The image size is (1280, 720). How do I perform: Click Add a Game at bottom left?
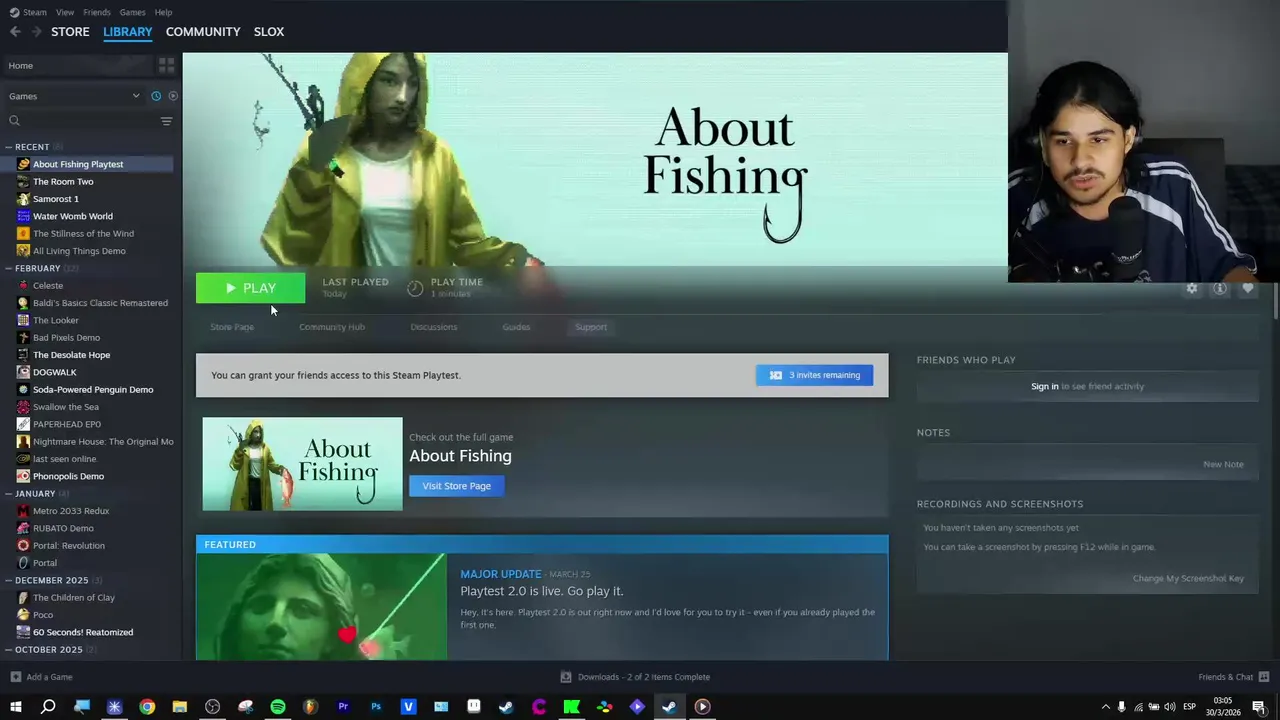(41, 677)
